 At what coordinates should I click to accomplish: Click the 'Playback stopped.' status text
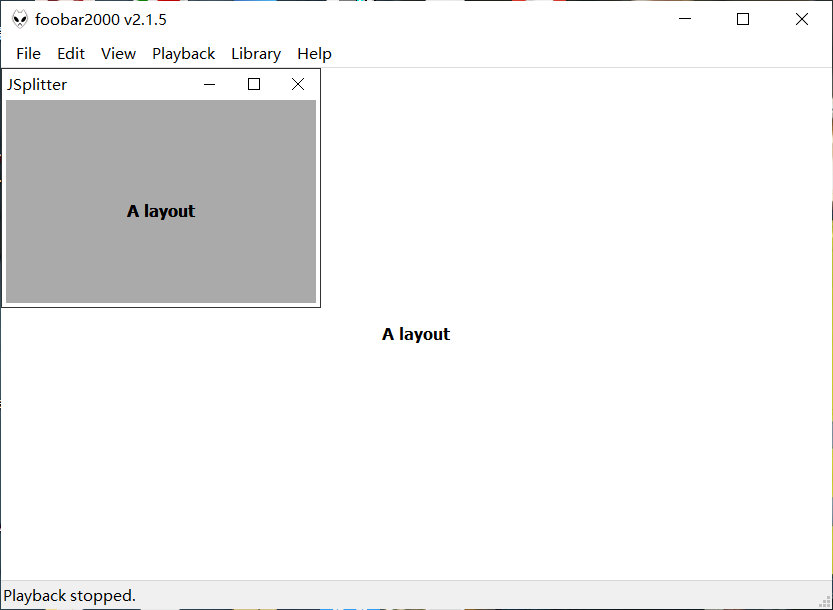[x=70, y=596]
